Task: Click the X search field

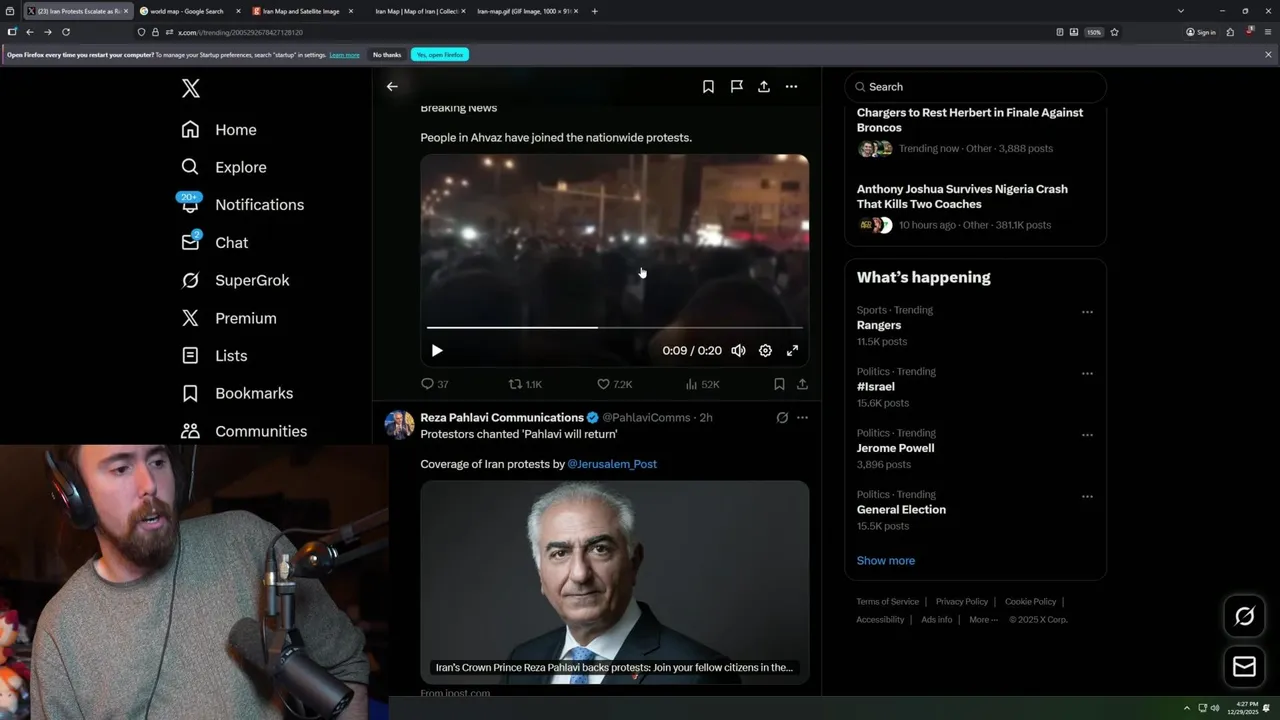Action: click(976, 87)
